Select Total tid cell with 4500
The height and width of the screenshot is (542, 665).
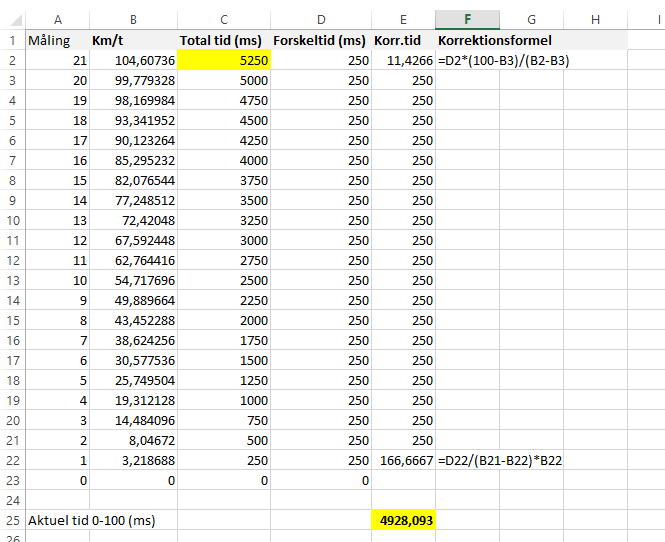(224, 120)
